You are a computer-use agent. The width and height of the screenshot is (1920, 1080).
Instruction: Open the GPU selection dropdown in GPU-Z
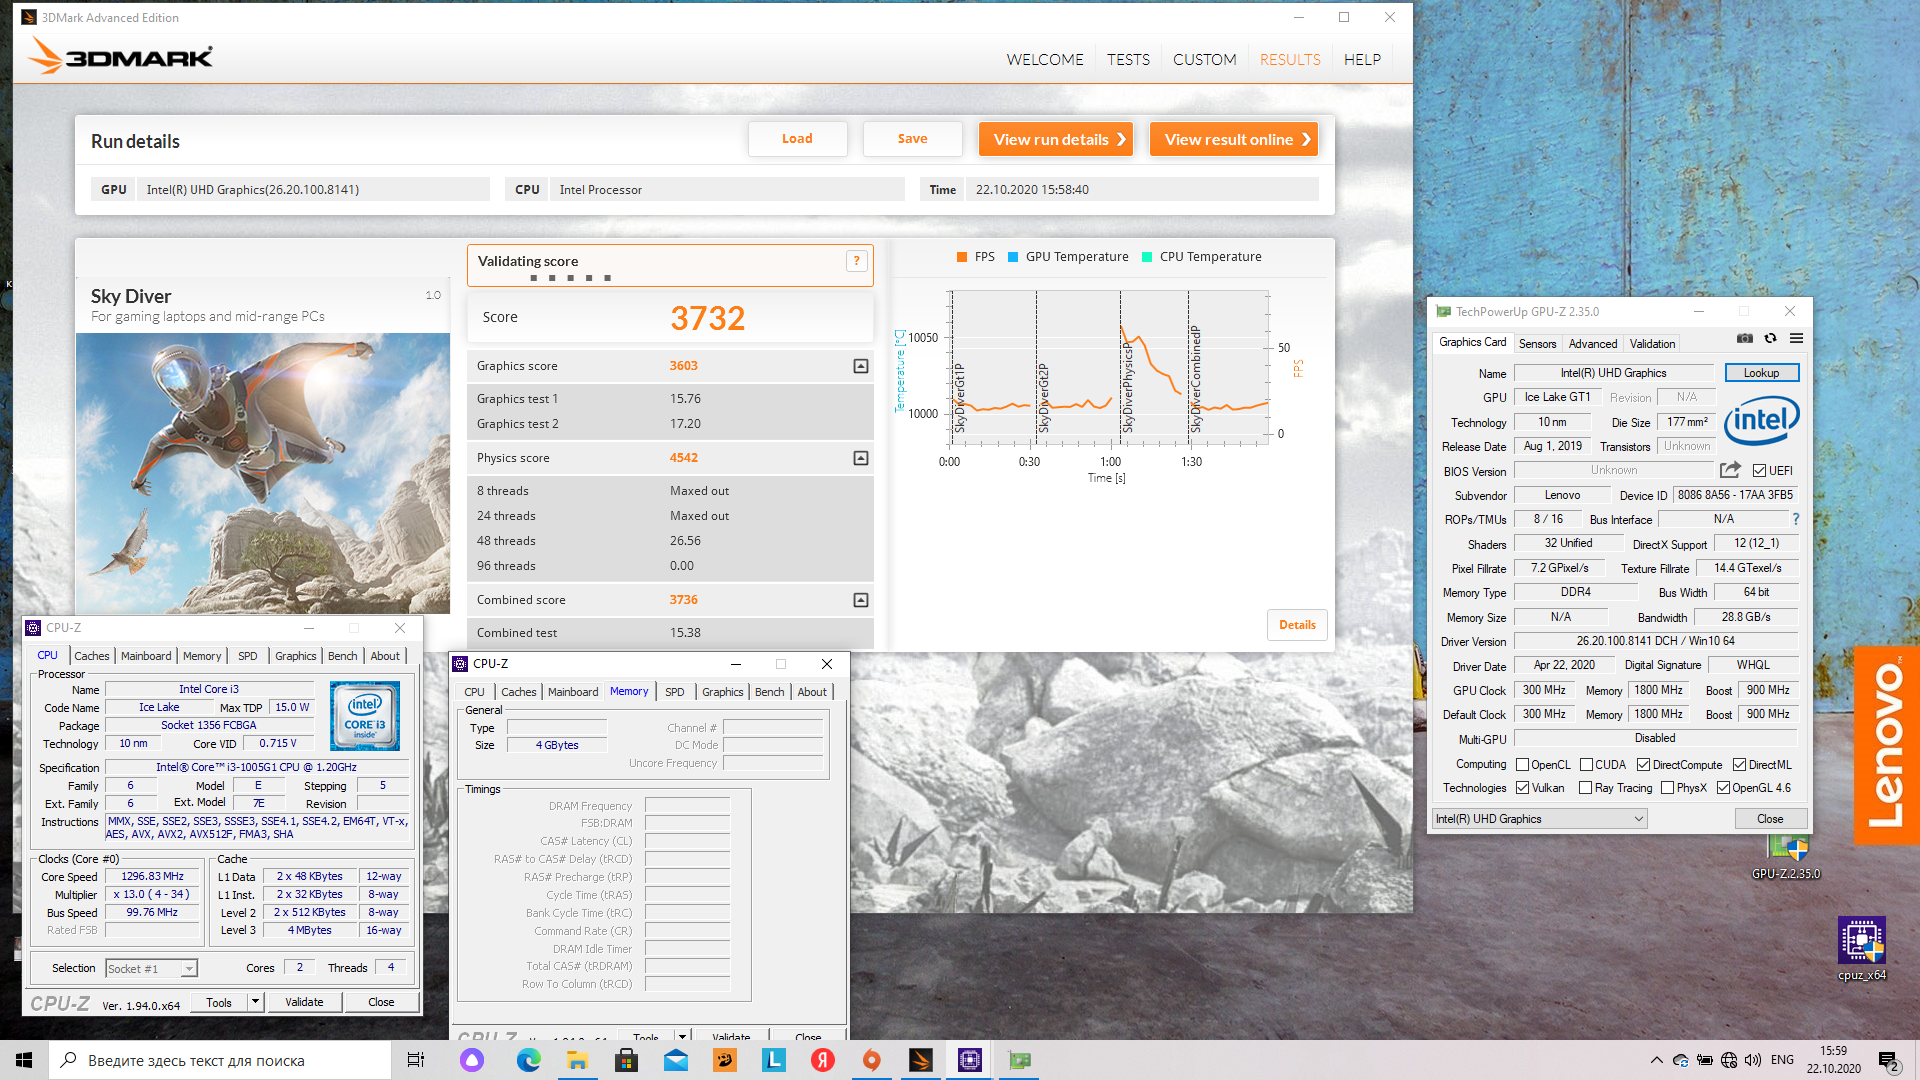1539,819
